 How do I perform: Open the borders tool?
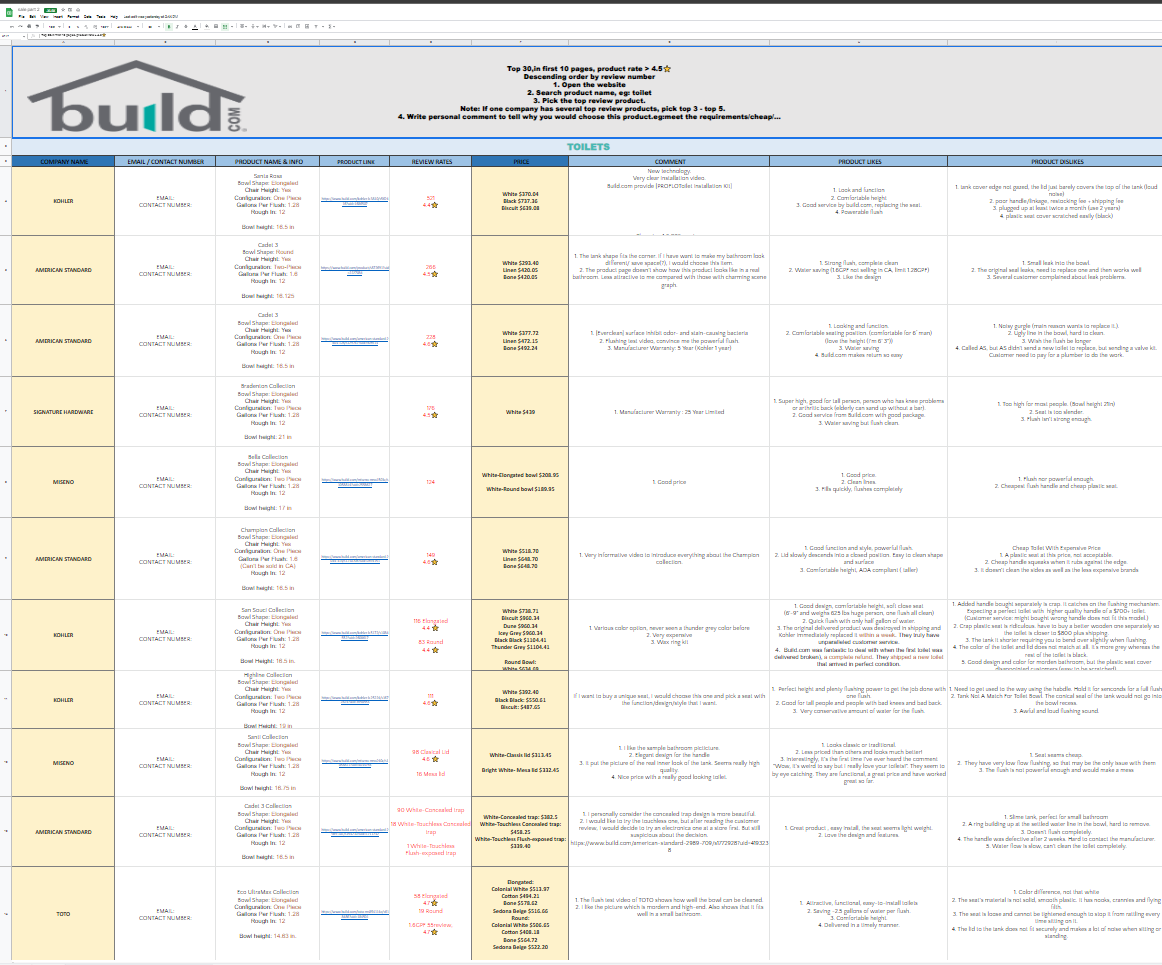coord(216,27)
